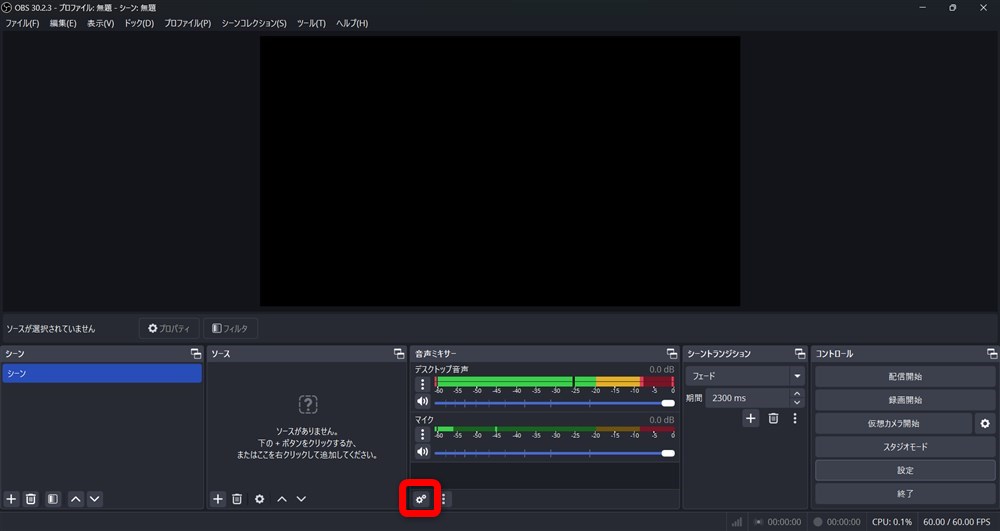Adjust desktop audio volume slider

click(554, 403)
